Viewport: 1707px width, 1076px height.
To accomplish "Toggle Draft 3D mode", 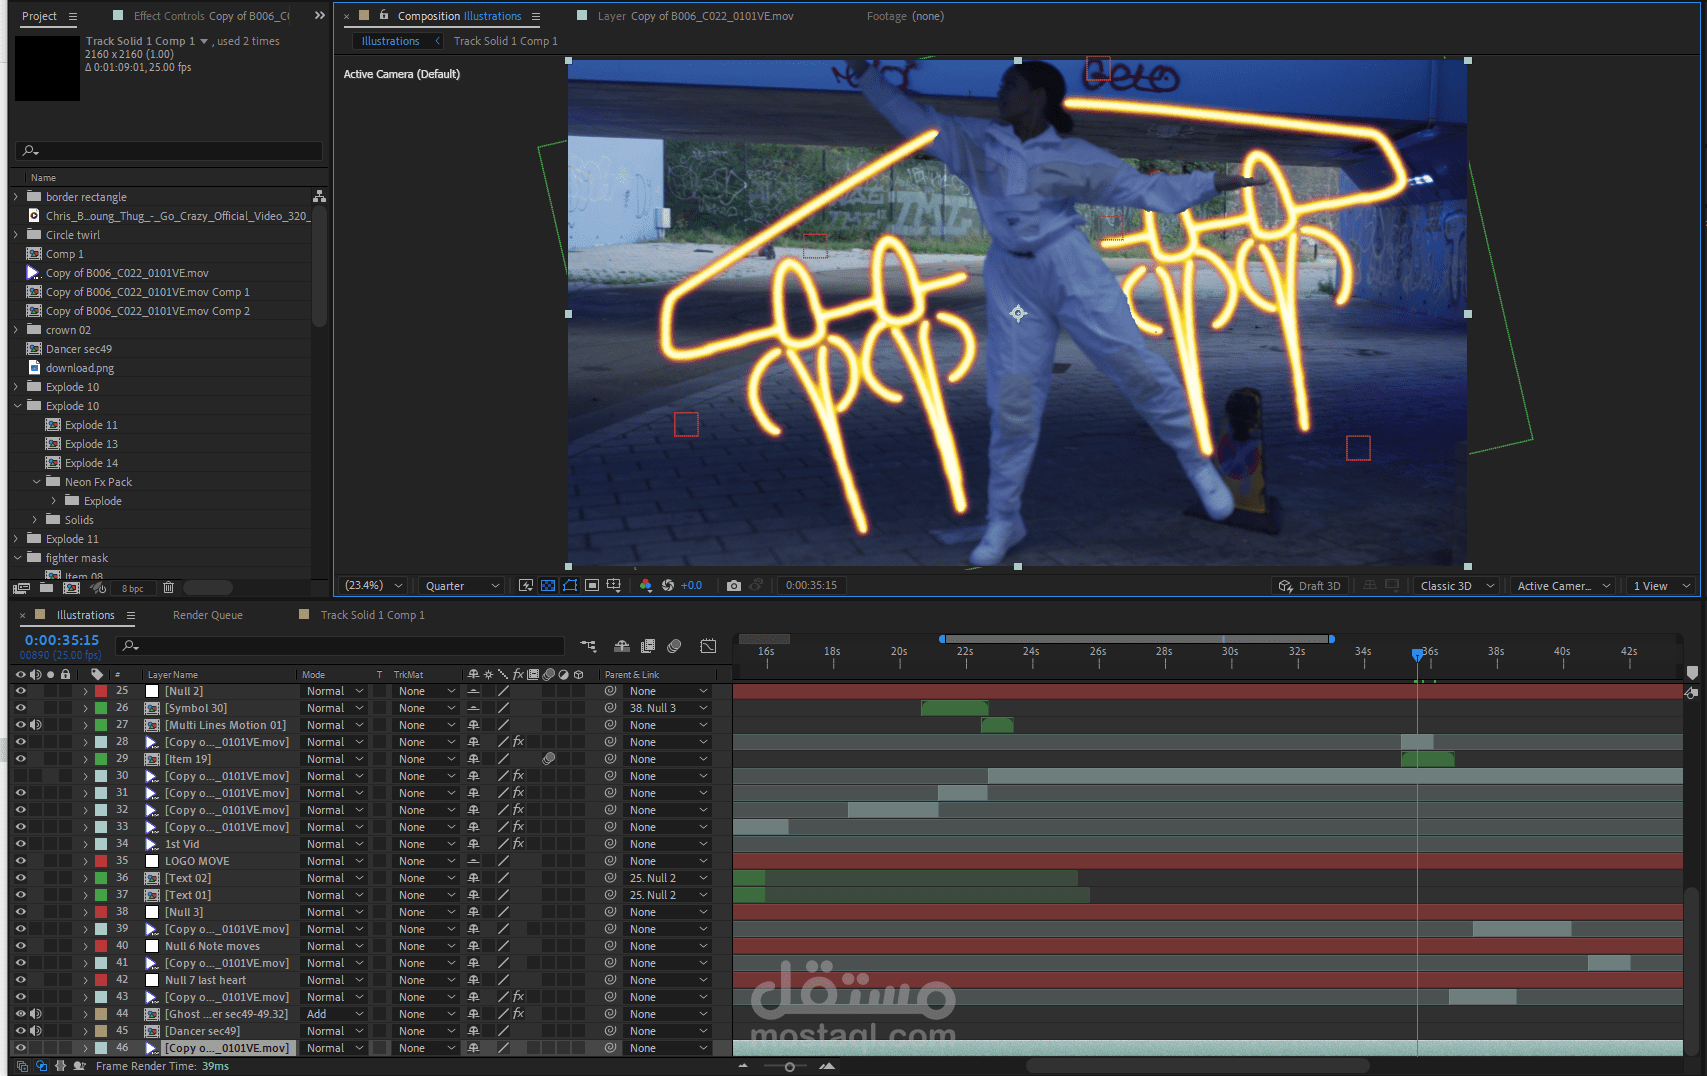I will (x=1310, y=586).
